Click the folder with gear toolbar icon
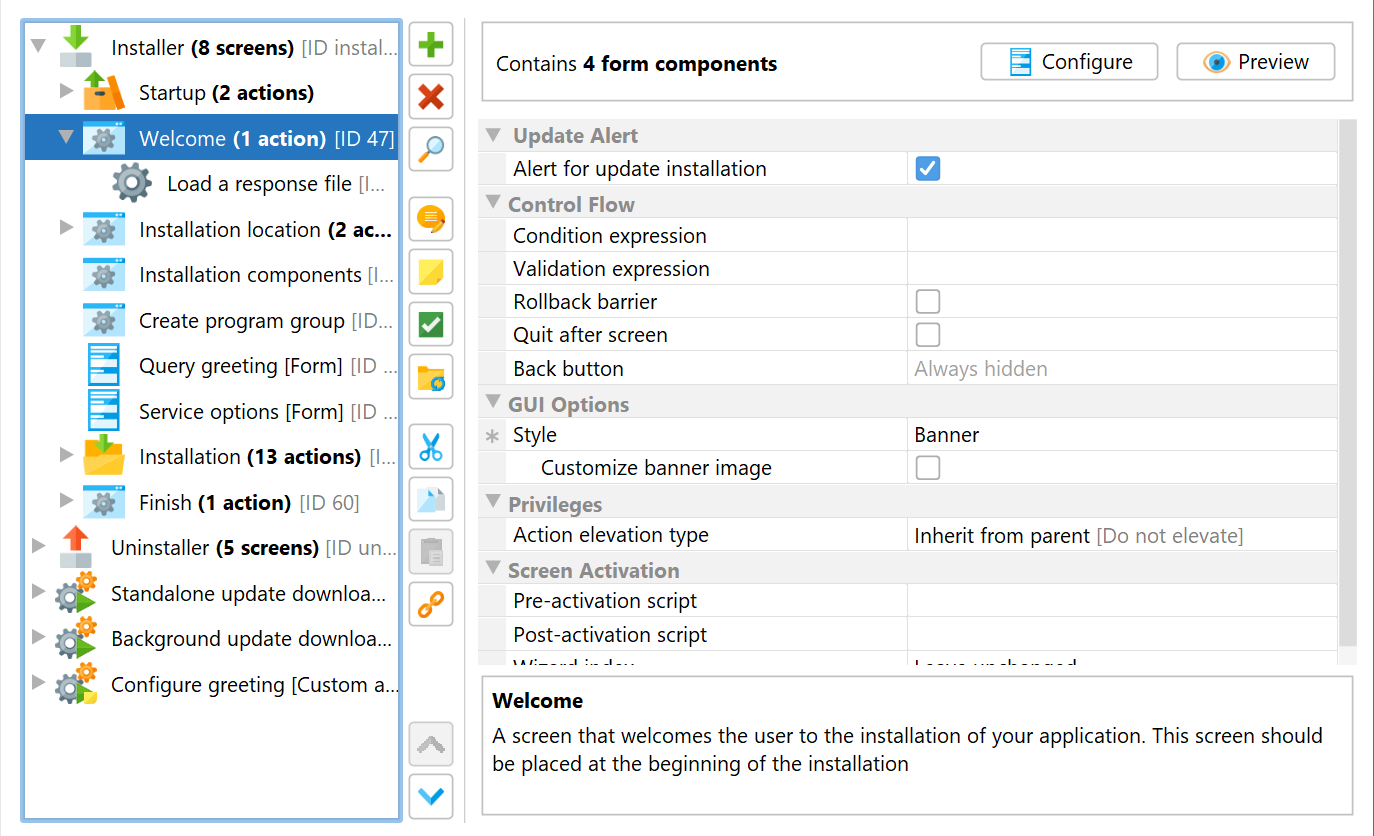 431,377
